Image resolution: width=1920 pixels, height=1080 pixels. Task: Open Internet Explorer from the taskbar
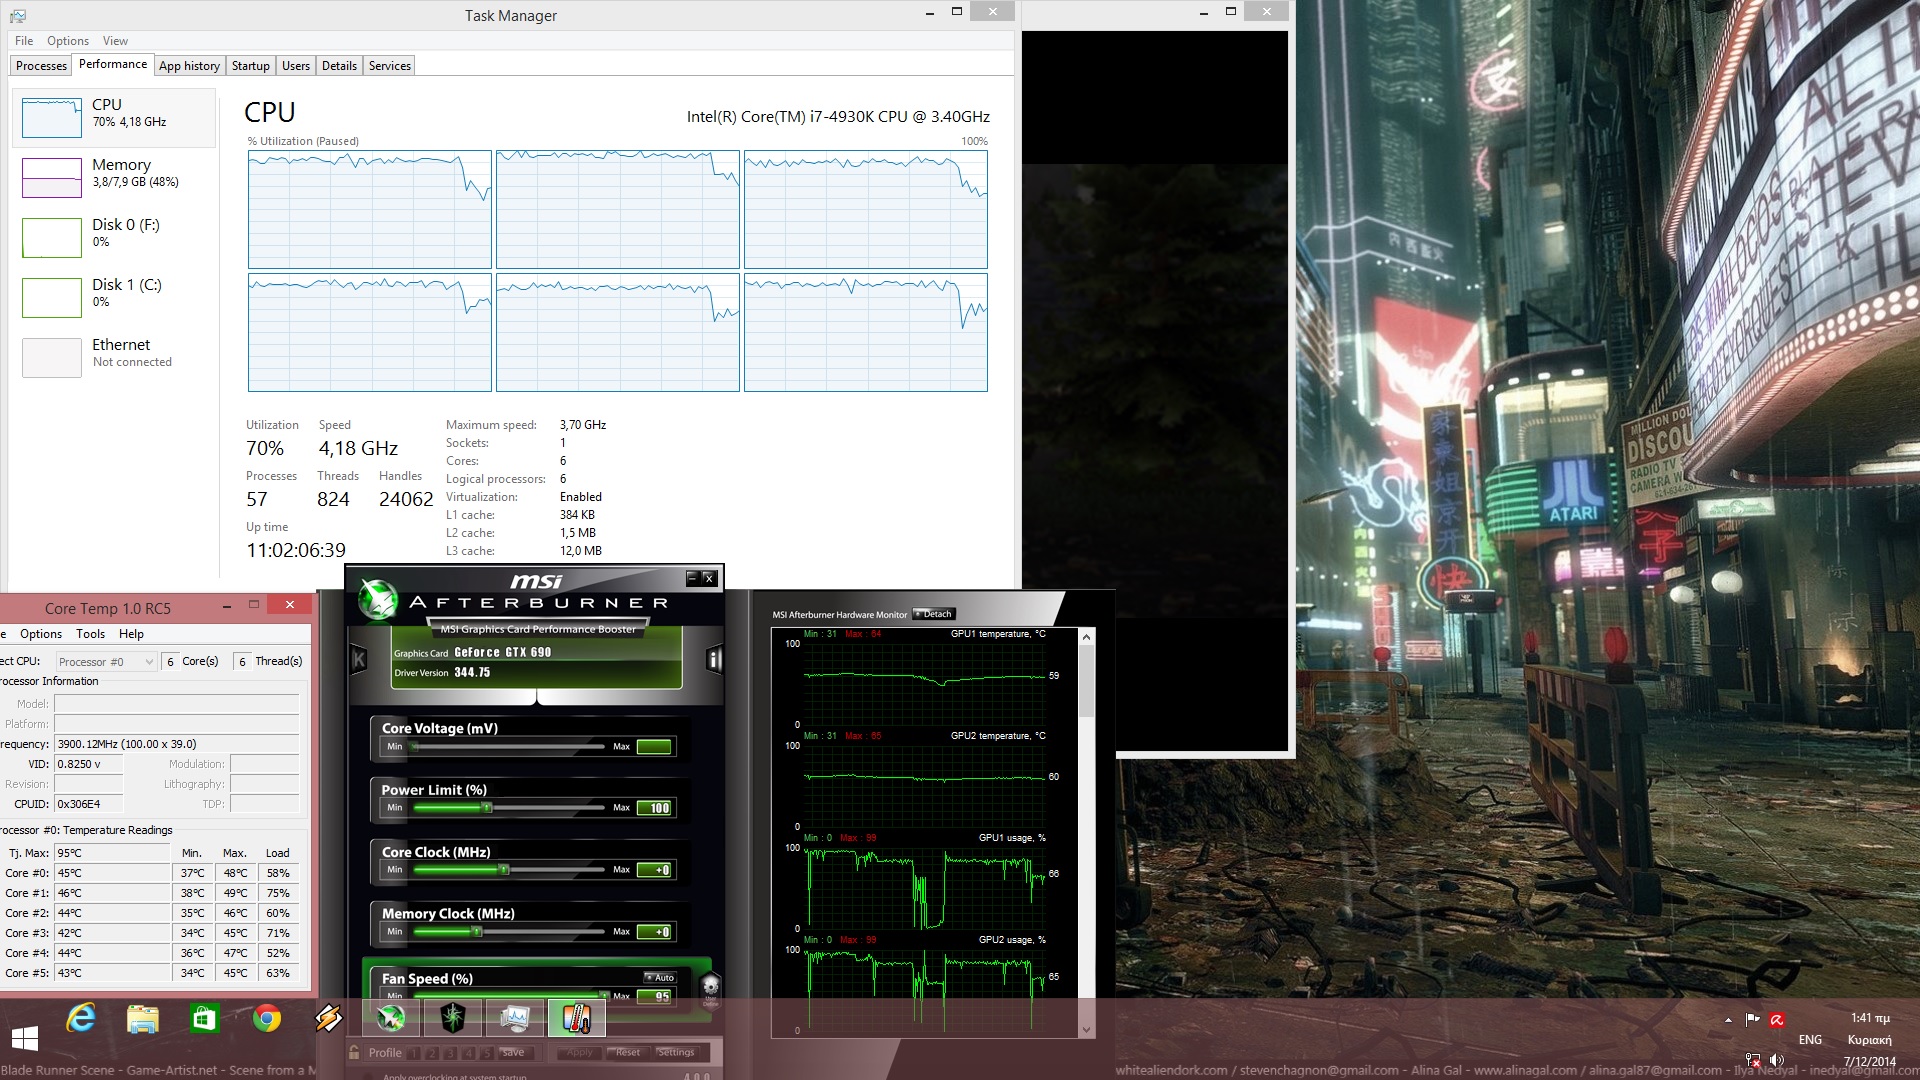tap(81, 1019)
